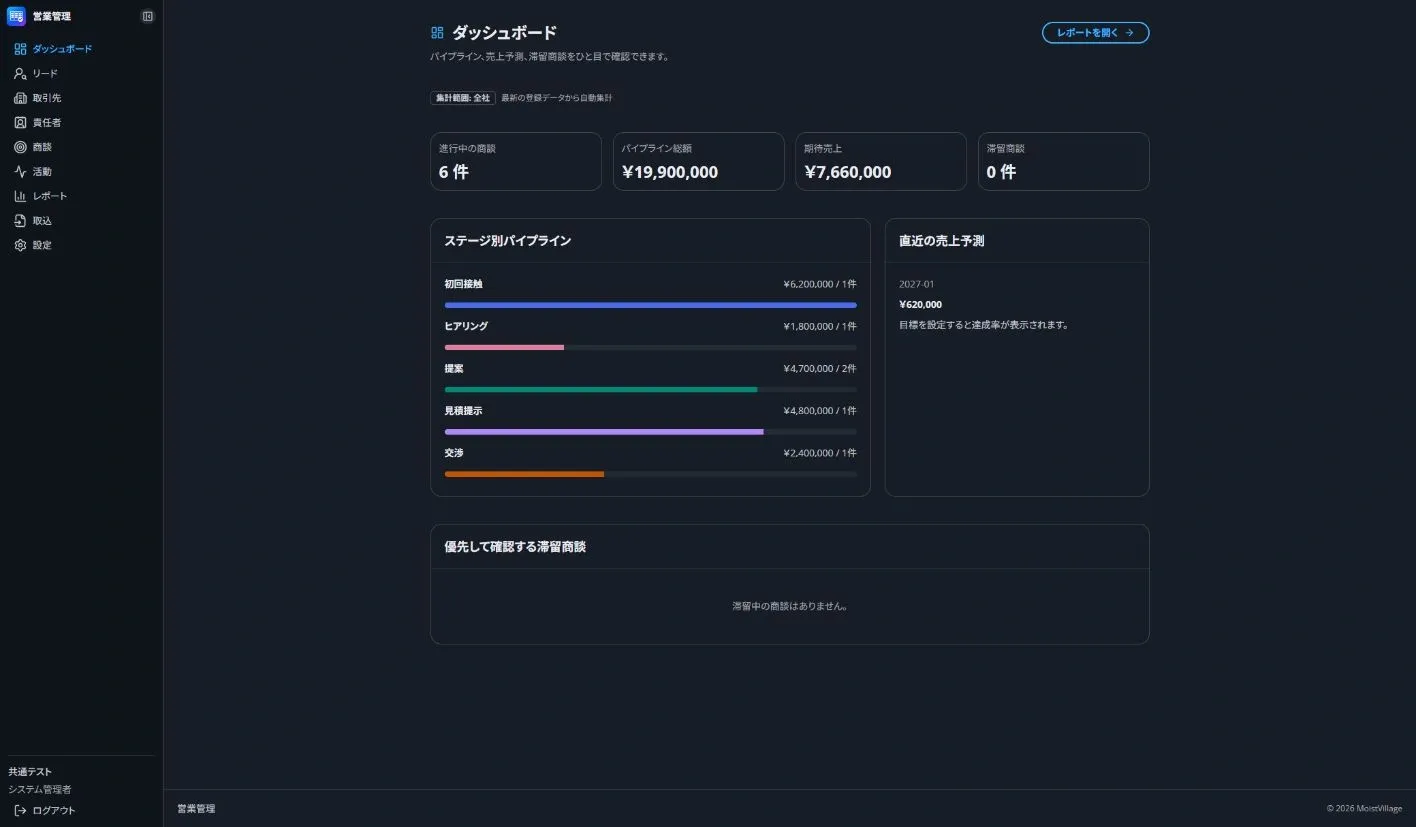Click the ¥6,200,000 / 1件 value
This screenshot has height=827, width=1416.
coord(820,284)
